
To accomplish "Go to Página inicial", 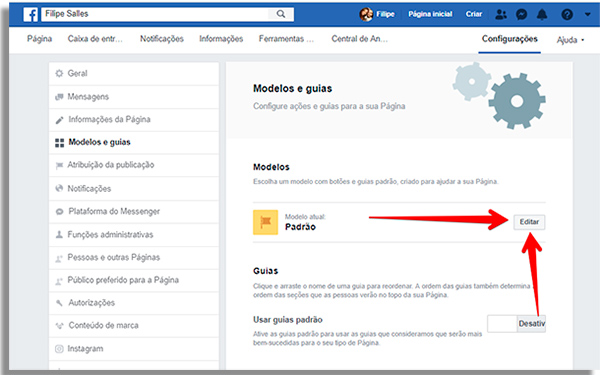I will point(430,14).
